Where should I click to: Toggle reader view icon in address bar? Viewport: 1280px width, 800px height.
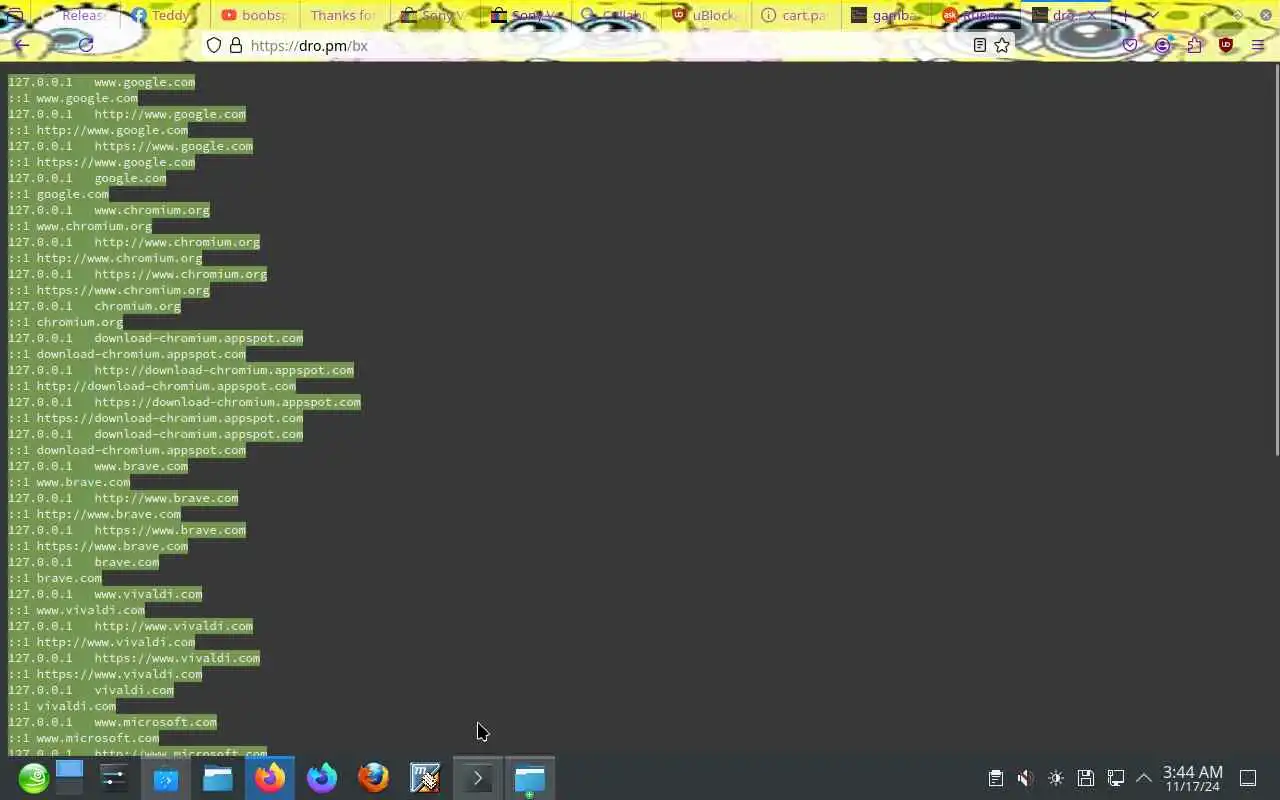pos(980,45)
